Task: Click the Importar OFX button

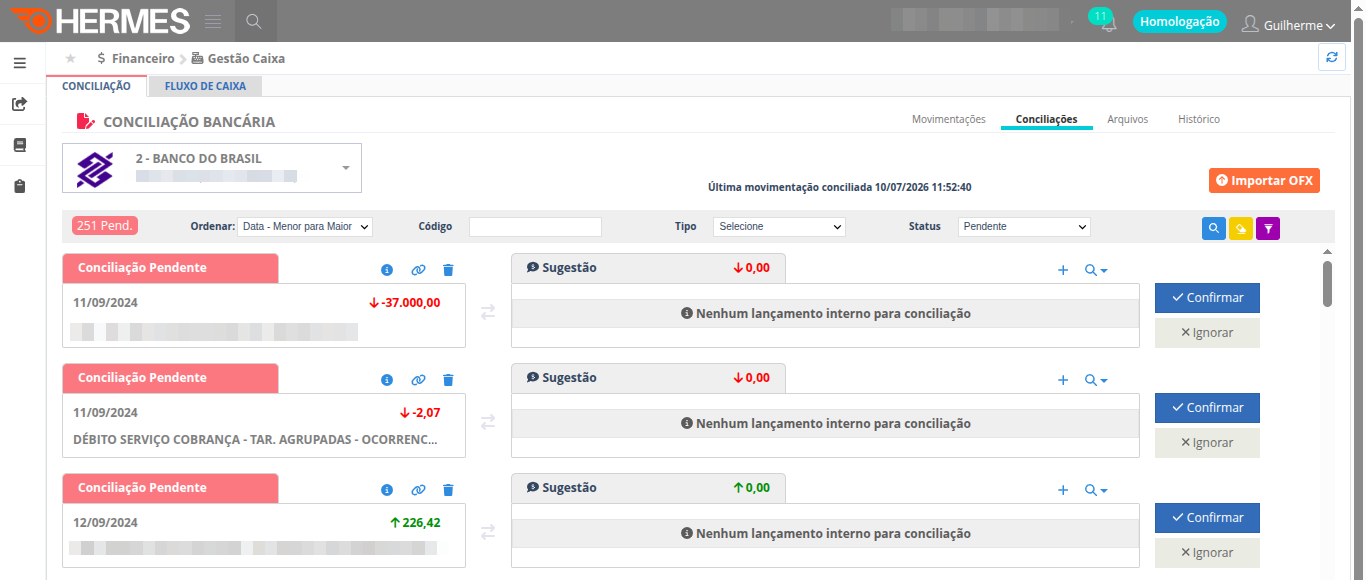Action: (1264, 181)
